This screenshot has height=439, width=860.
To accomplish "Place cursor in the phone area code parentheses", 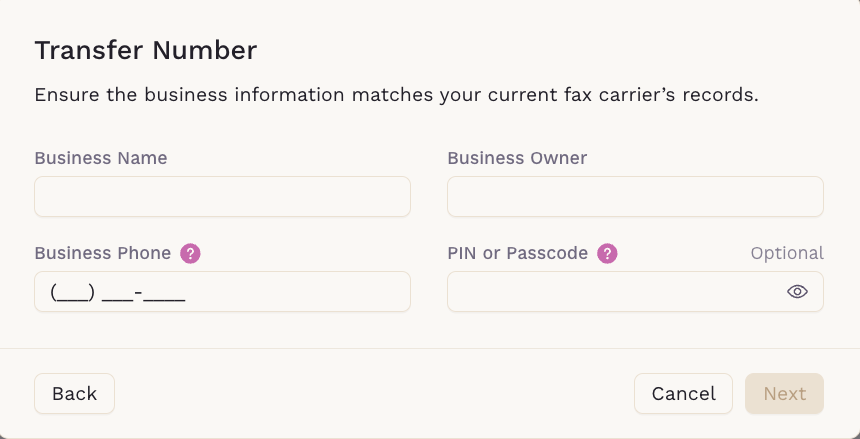I will (72, 292).
